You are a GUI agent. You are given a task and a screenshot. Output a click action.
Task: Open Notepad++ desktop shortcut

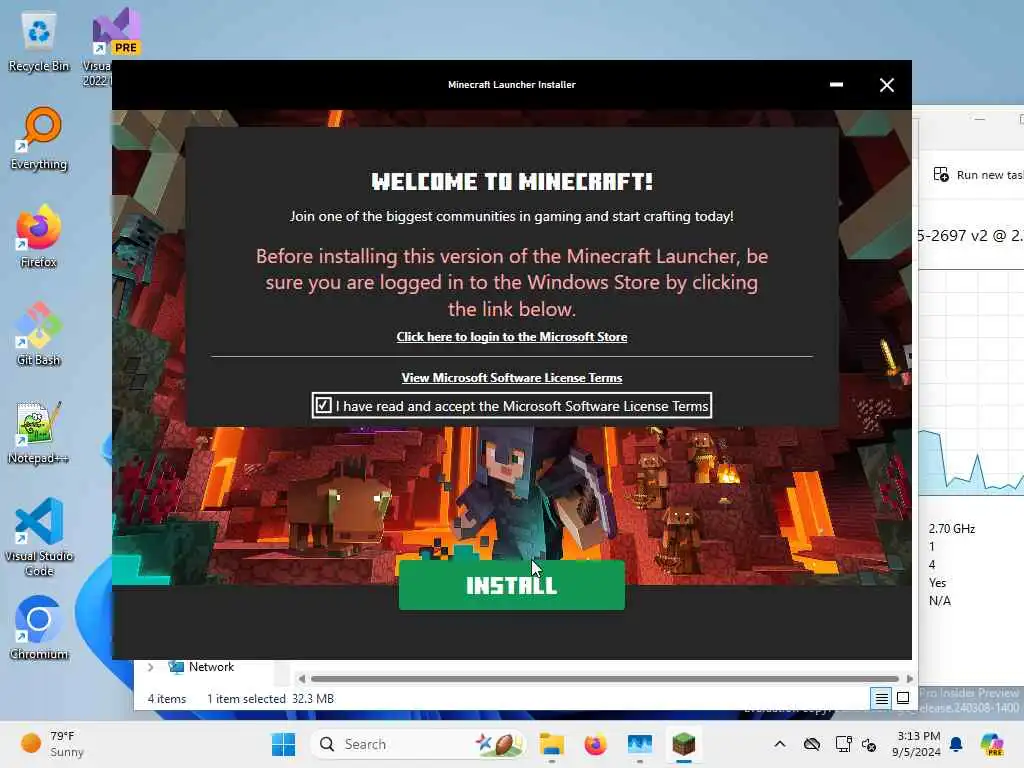point(39,432)
